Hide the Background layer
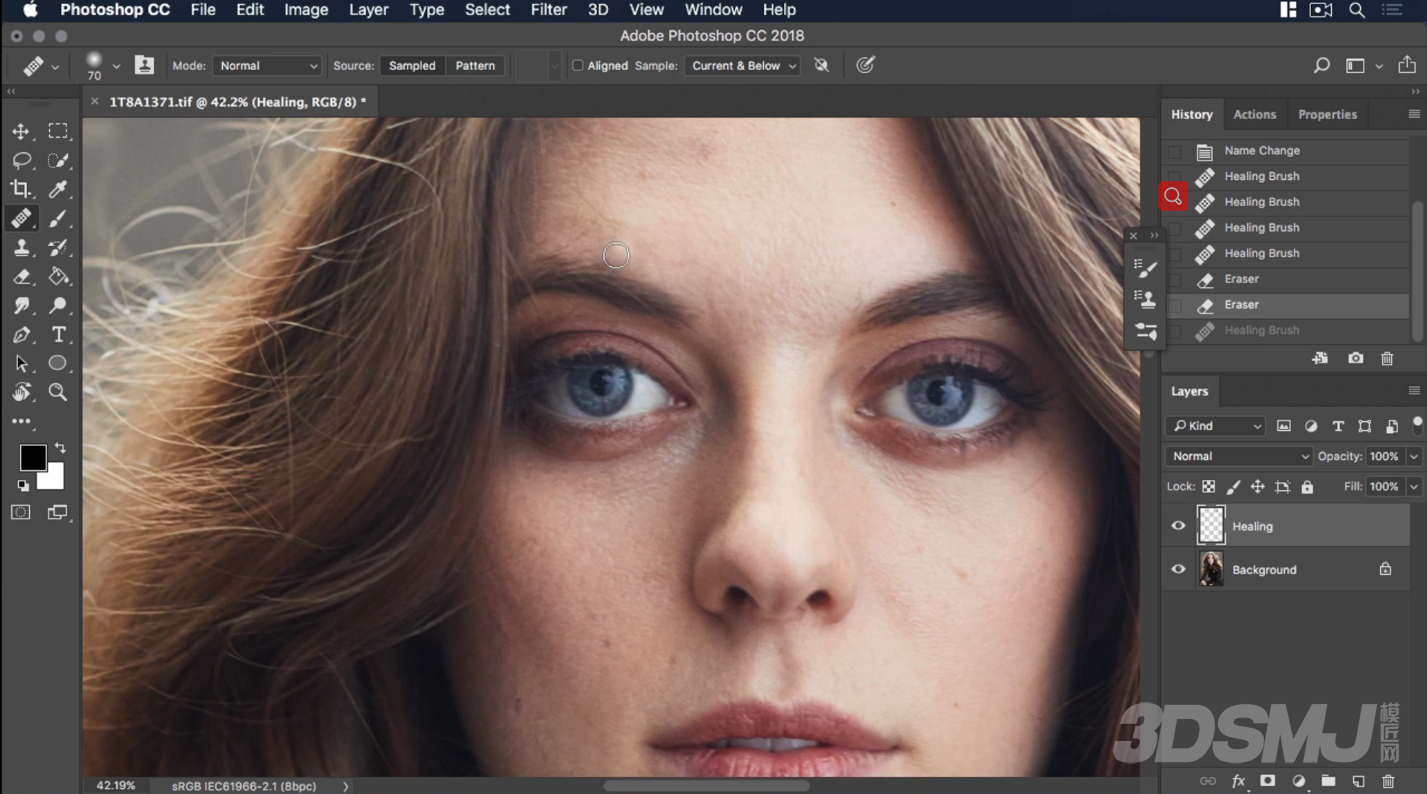The height and width of the screenshot is (794, 1427). click(x=1178, y=570)
